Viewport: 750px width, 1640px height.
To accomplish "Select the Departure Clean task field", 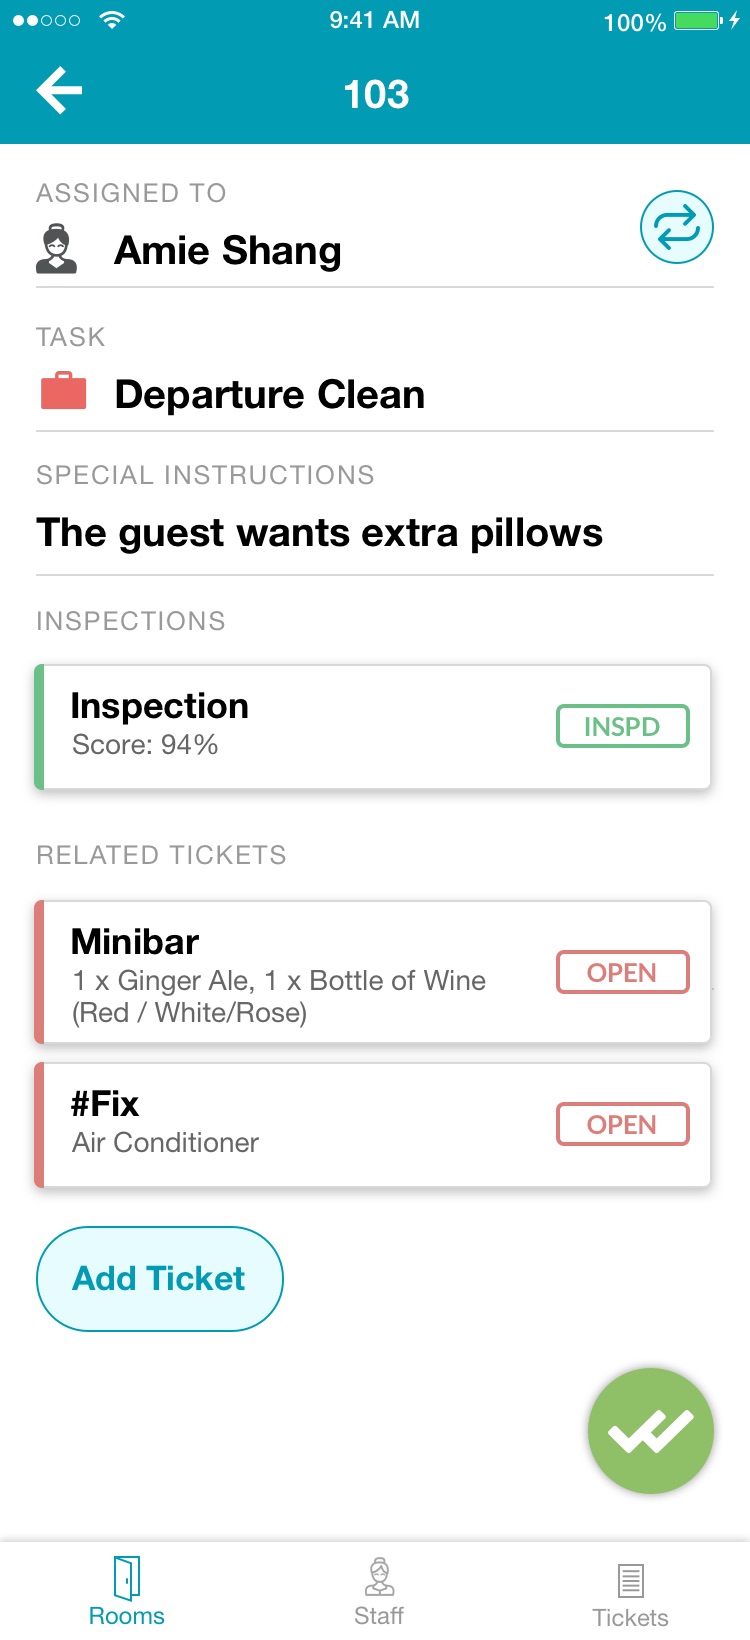I will [x=270, y=394].
